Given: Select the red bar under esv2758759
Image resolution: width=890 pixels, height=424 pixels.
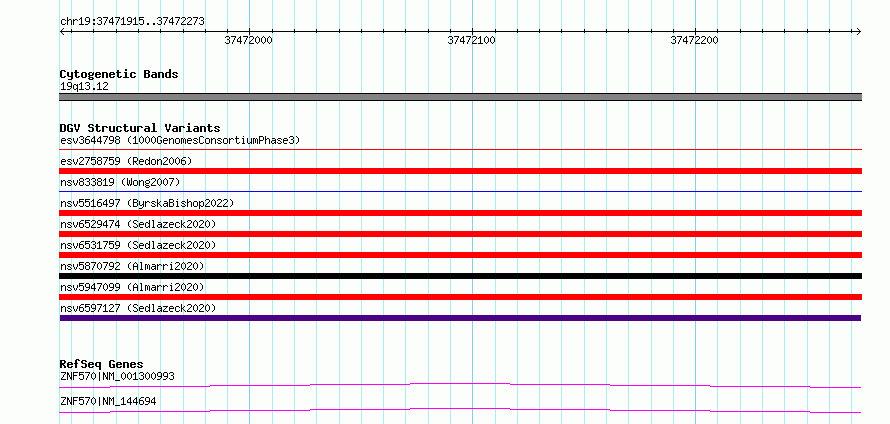Looking at the screenshot, I should coord(460,171).
